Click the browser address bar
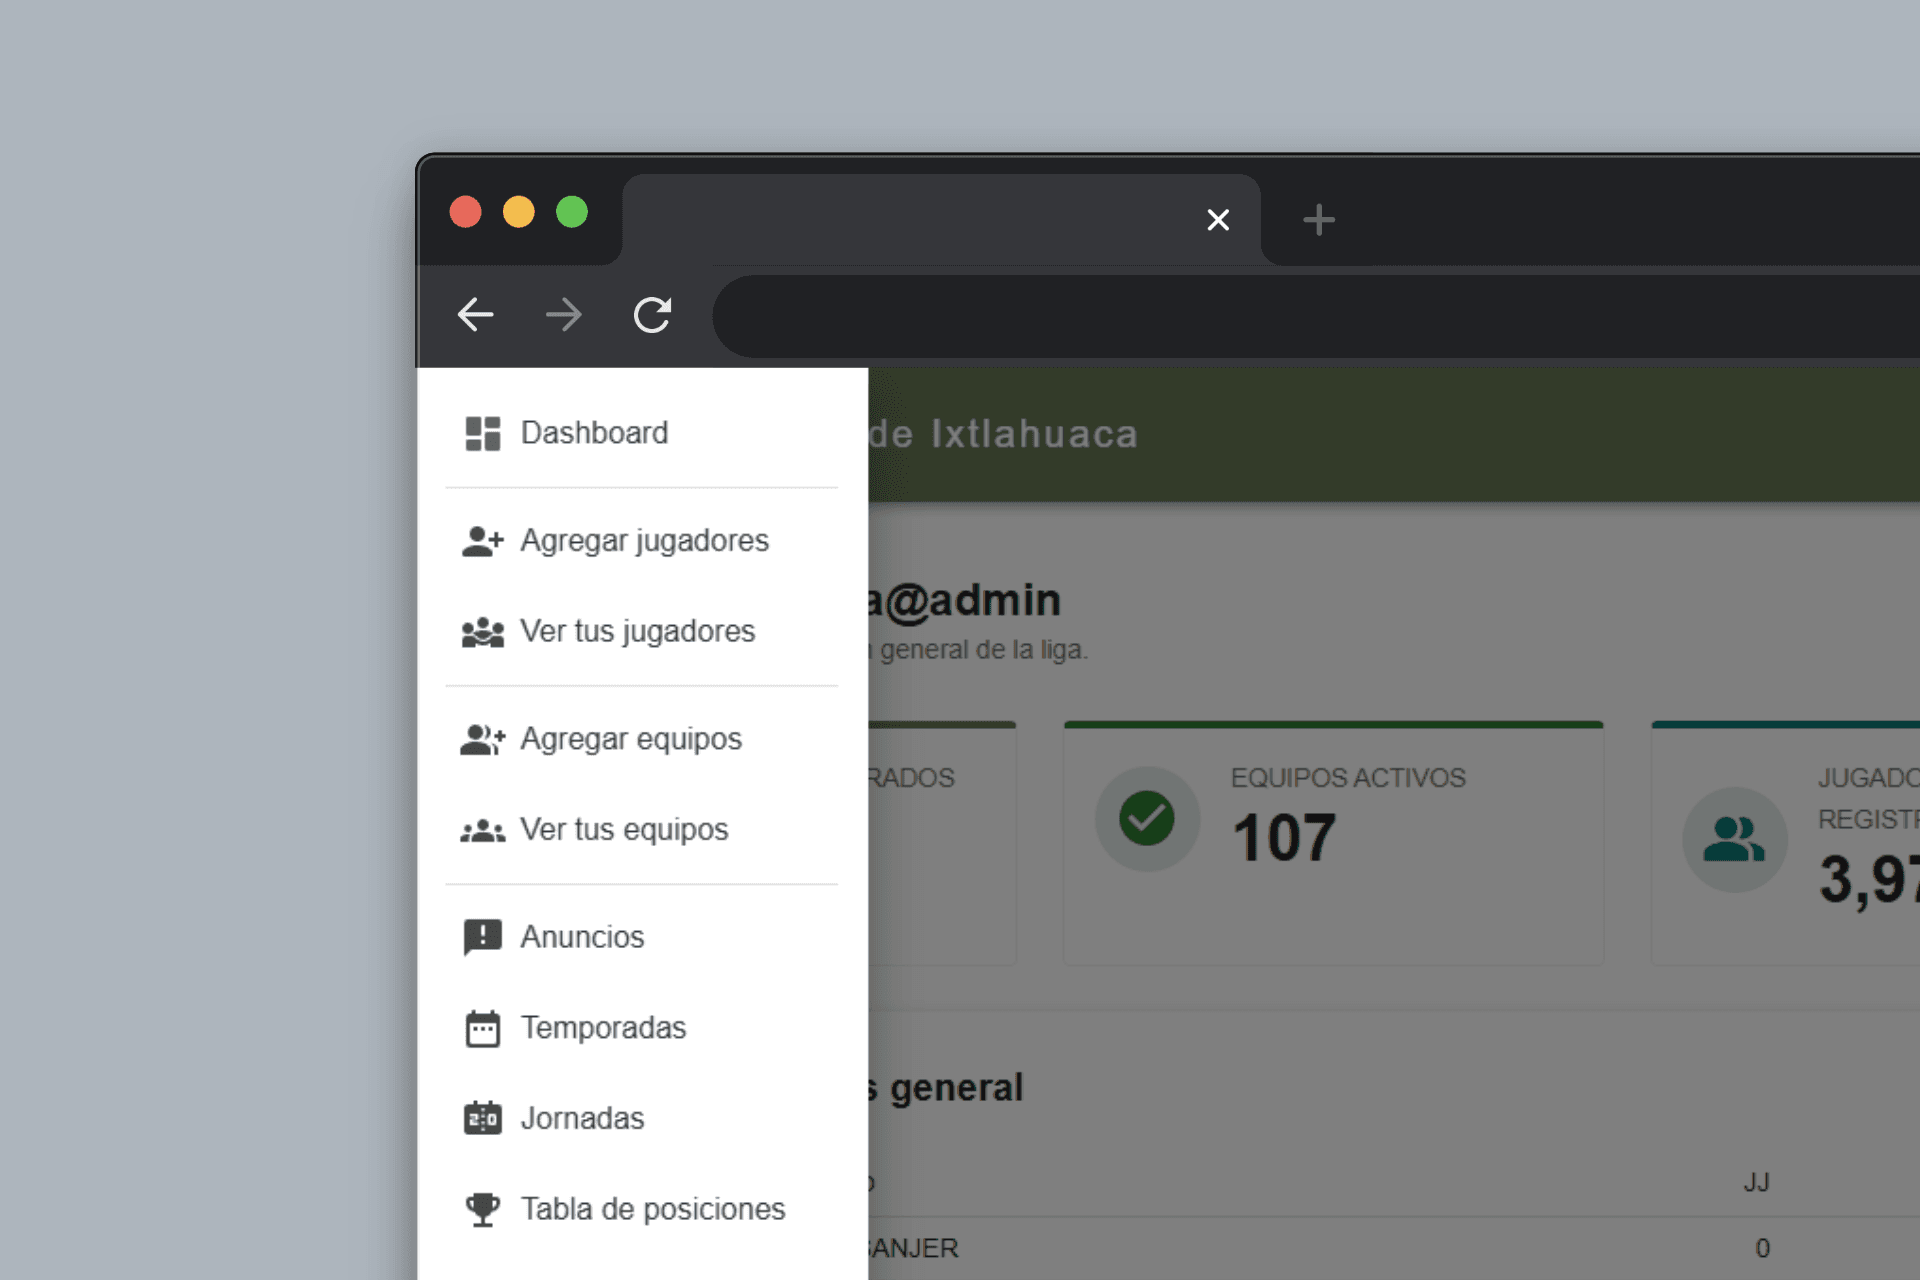 click(1316, 316)
